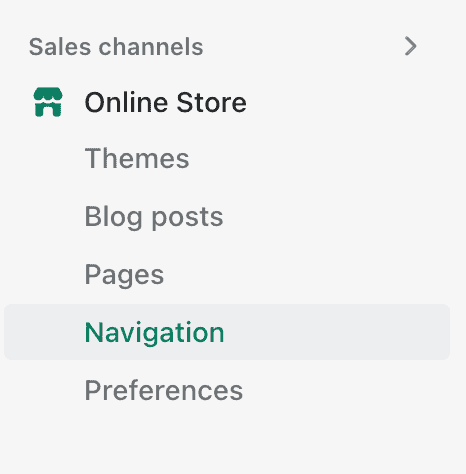Click the right-pointing arrow beside Sales channels
This screenshot has width=466, height=474.
coord(410,46)
